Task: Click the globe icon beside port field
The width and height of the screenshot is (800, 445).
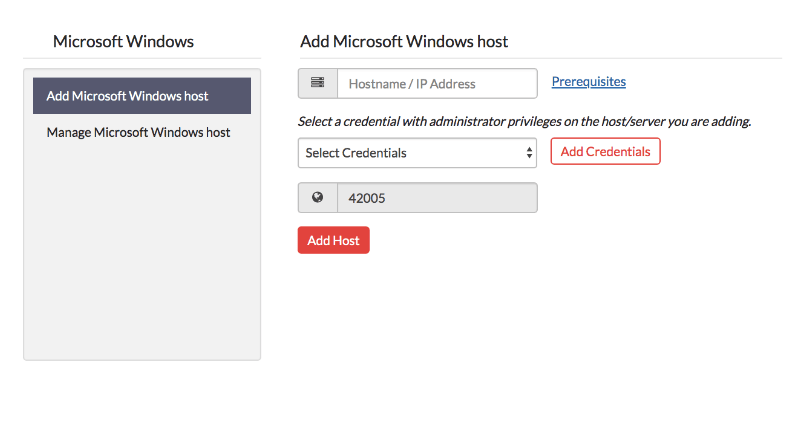Action: coord(318,198)
